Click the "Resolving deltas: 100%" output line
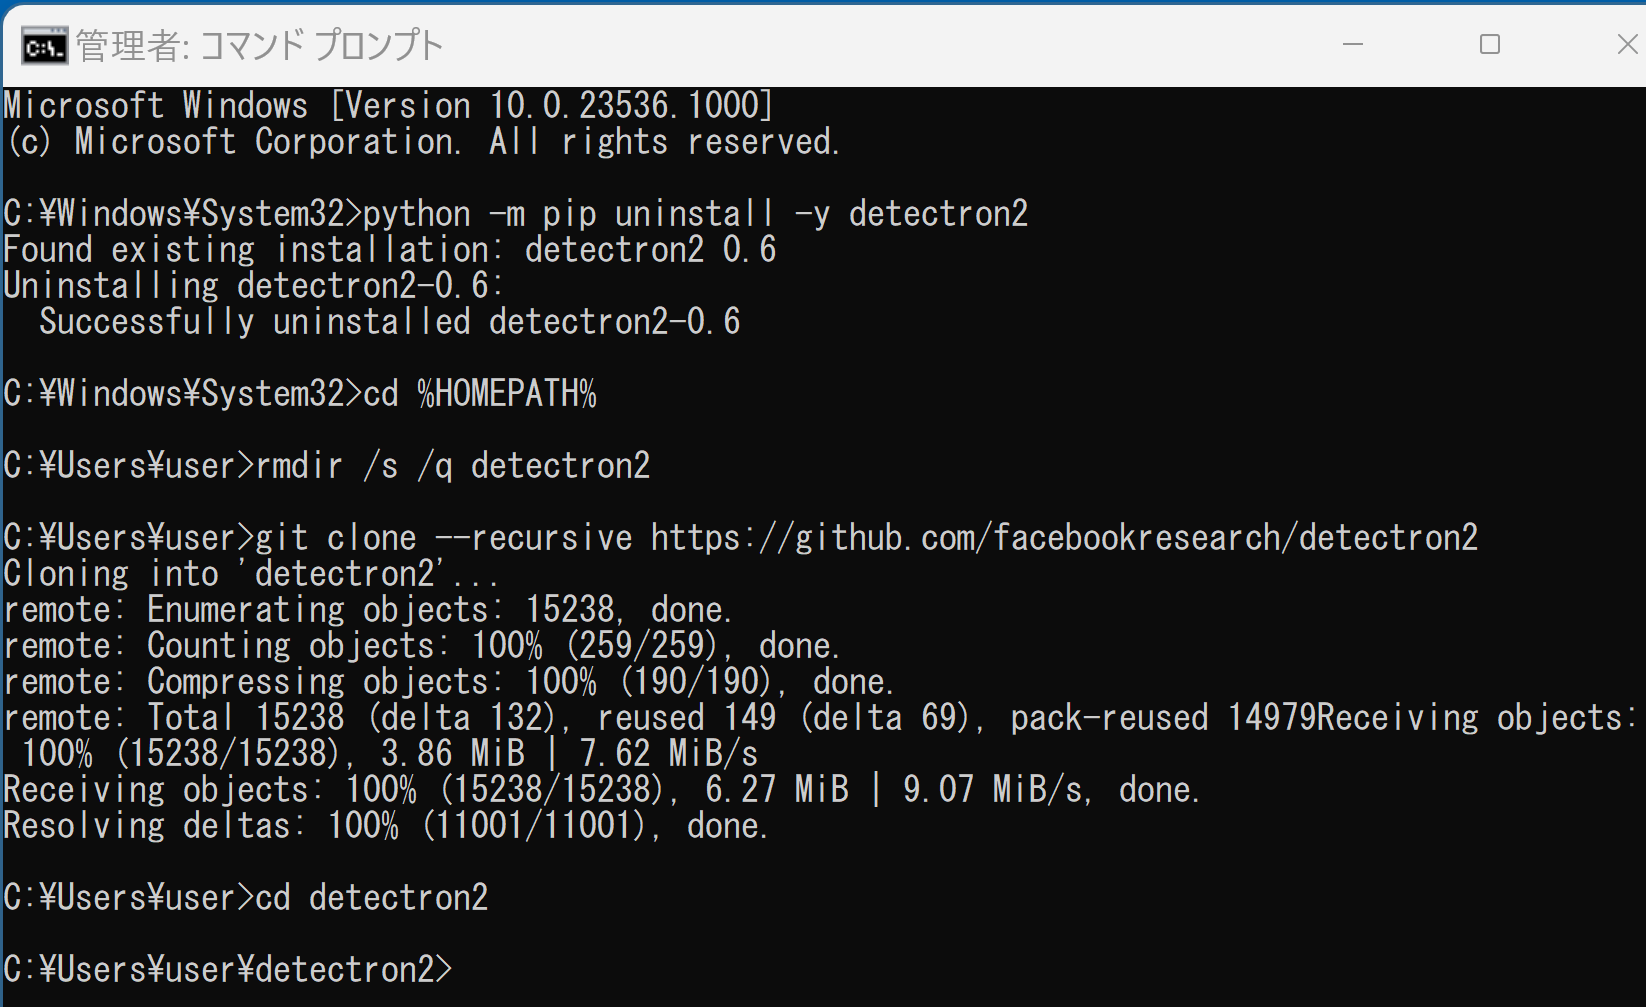This screenshot has height=1007, width=1646. (x=385, y=826)
